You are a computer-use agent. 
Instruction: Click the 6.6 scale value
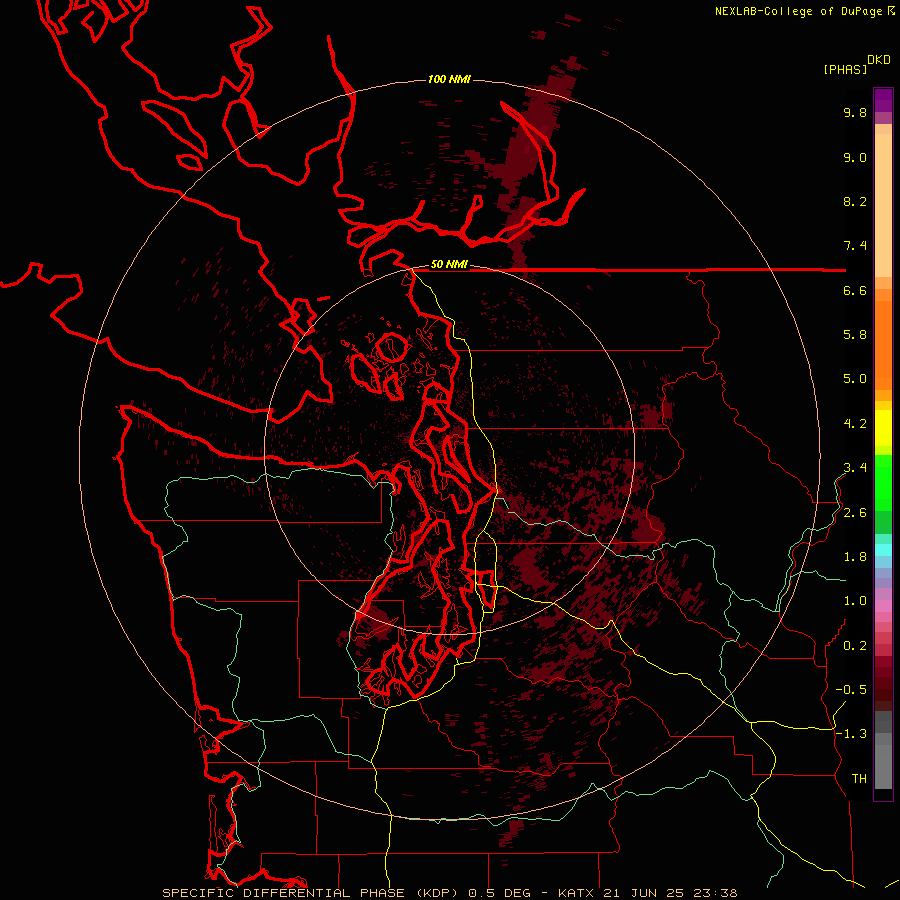pos(855,290)
